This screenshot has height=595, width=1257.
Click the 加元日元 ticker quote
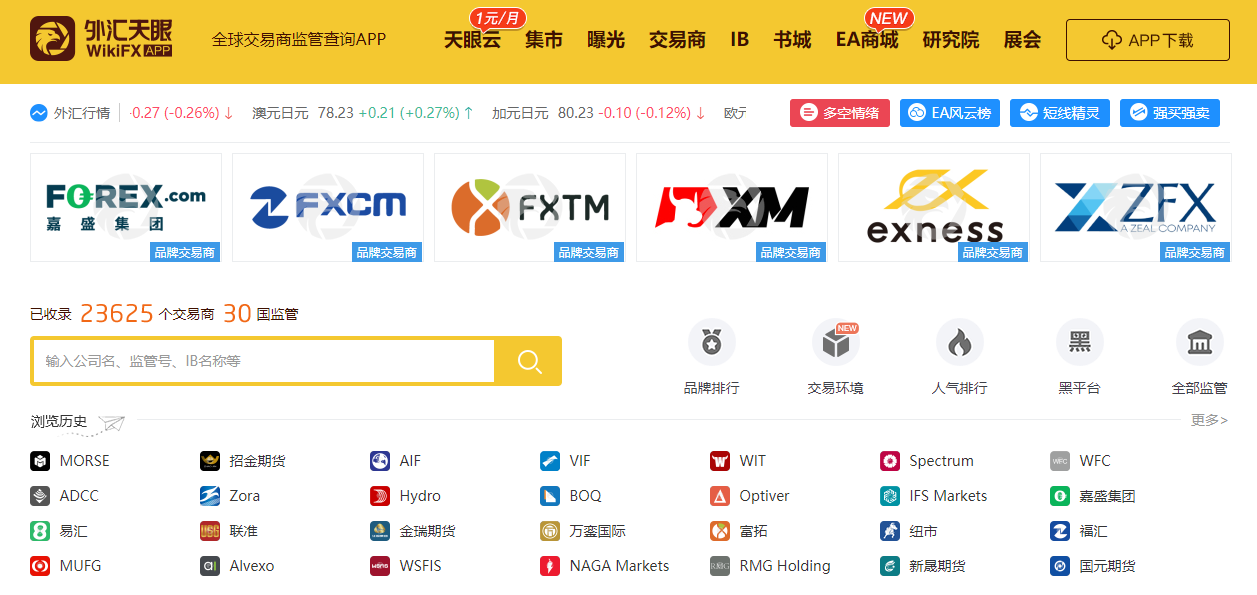(599, 113)
